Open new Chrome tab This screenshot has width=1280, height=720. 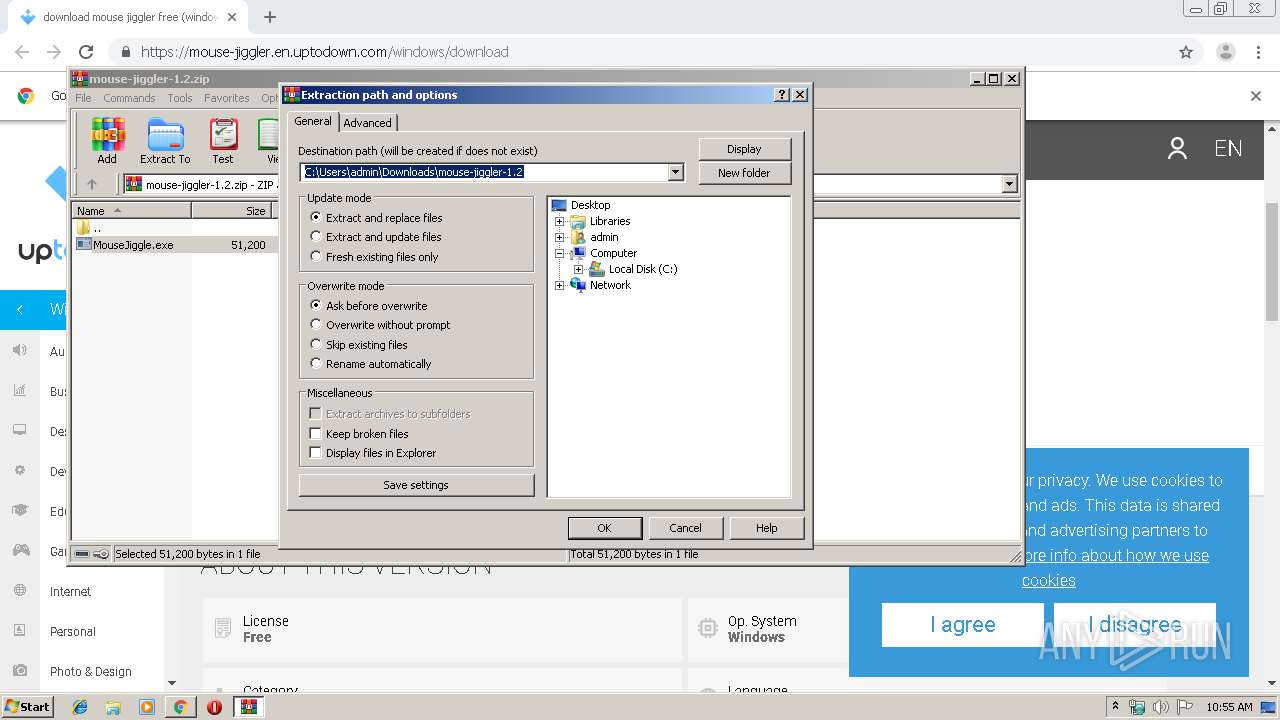pos(270,17)
